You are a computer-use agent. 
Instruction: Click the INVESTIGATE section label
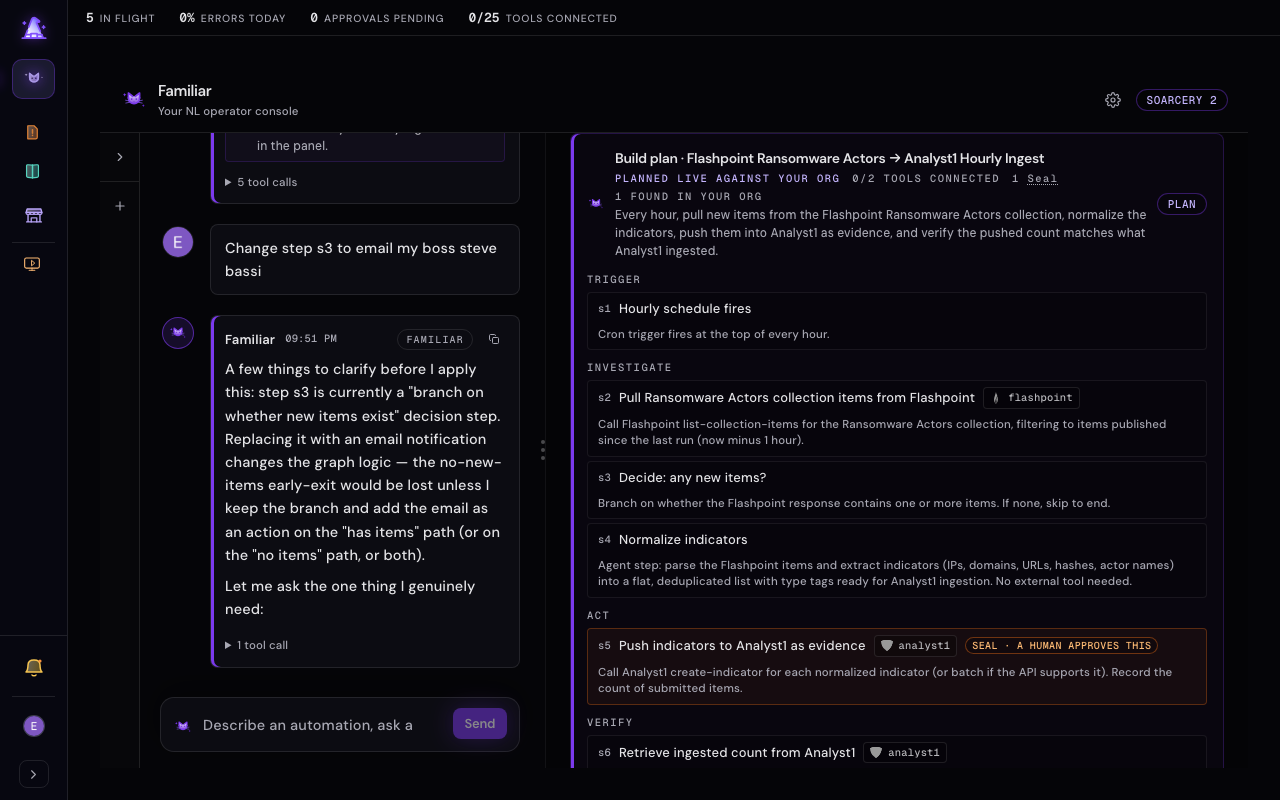click(x=629, y=368)
